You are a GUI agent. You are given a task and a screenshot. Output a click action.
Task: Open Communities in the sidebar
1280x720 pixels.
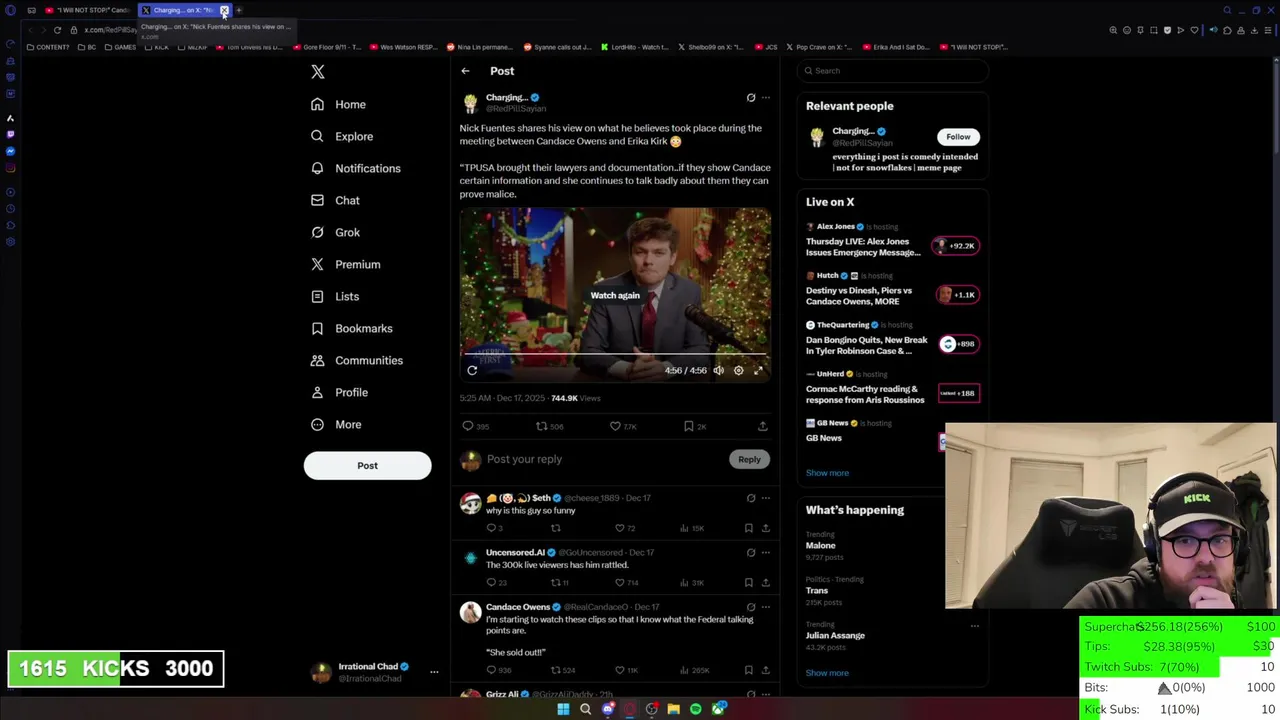click(357, 360)
